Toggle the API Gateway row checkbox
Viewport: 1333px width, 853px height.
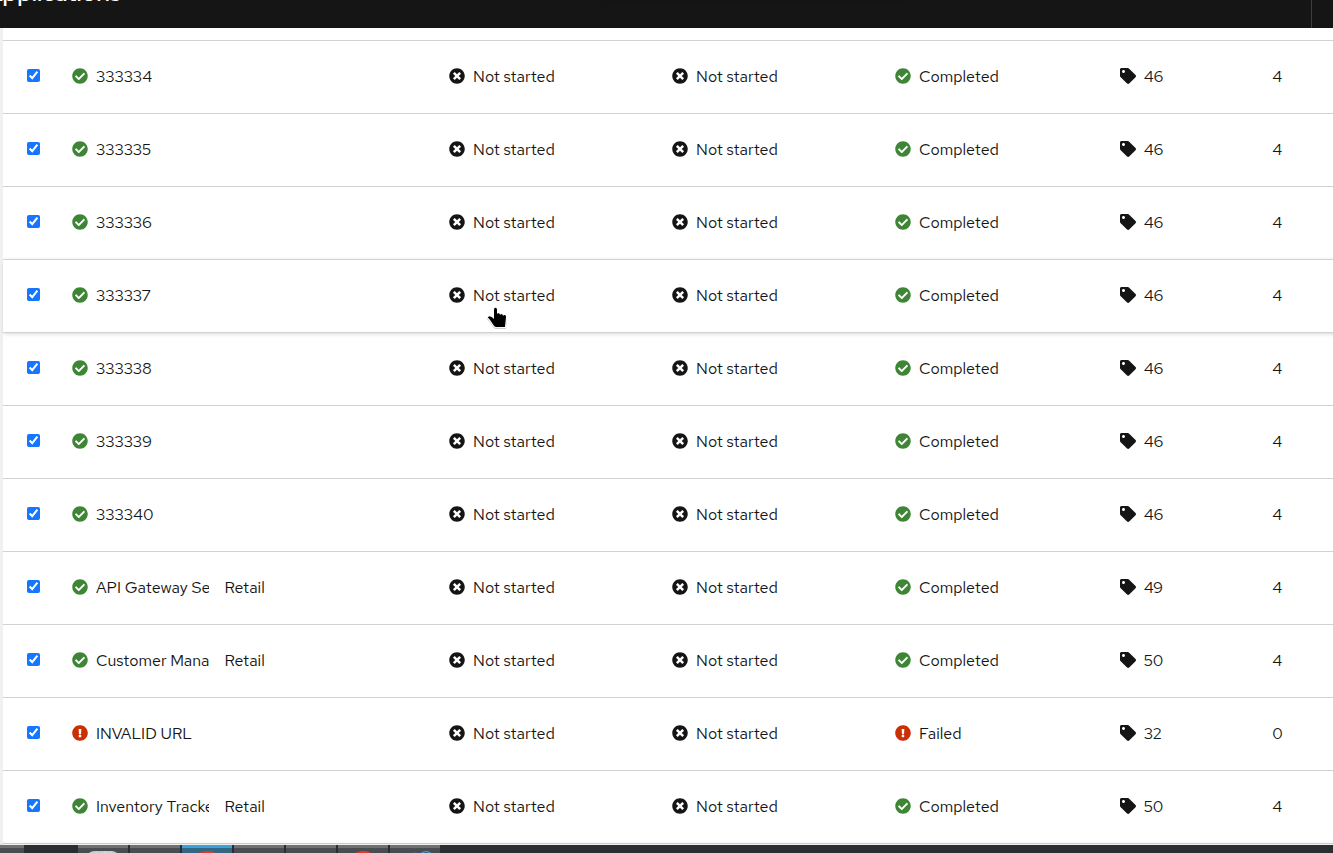pyautogui.click(x=33, y=586)
